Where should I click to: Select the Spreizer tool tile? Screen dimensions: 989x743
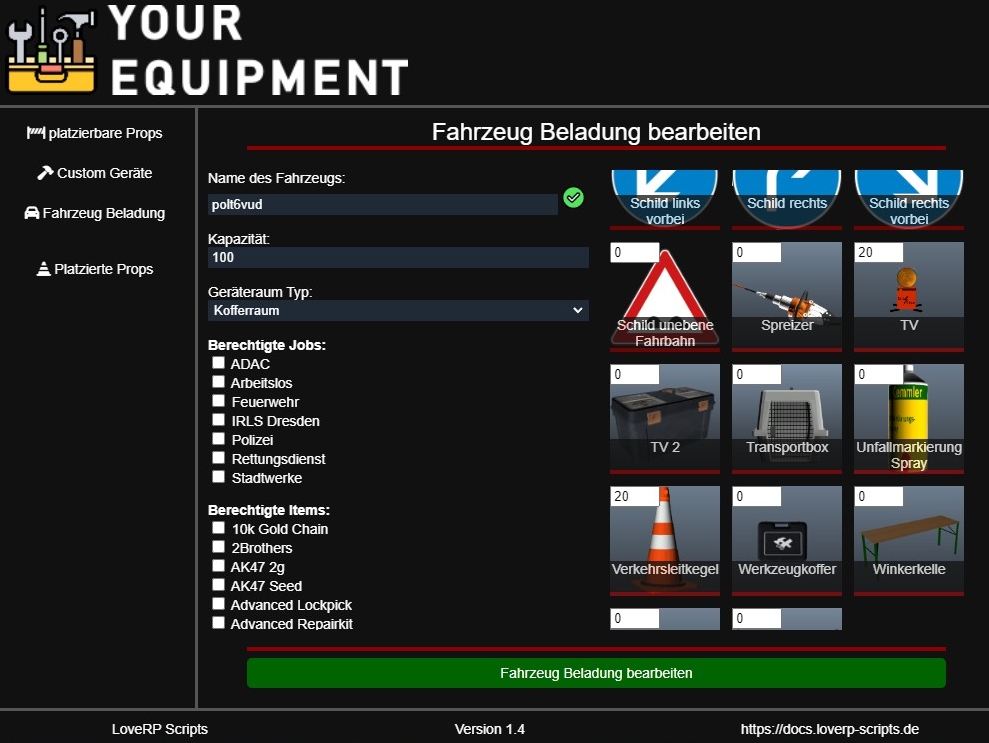787,296
